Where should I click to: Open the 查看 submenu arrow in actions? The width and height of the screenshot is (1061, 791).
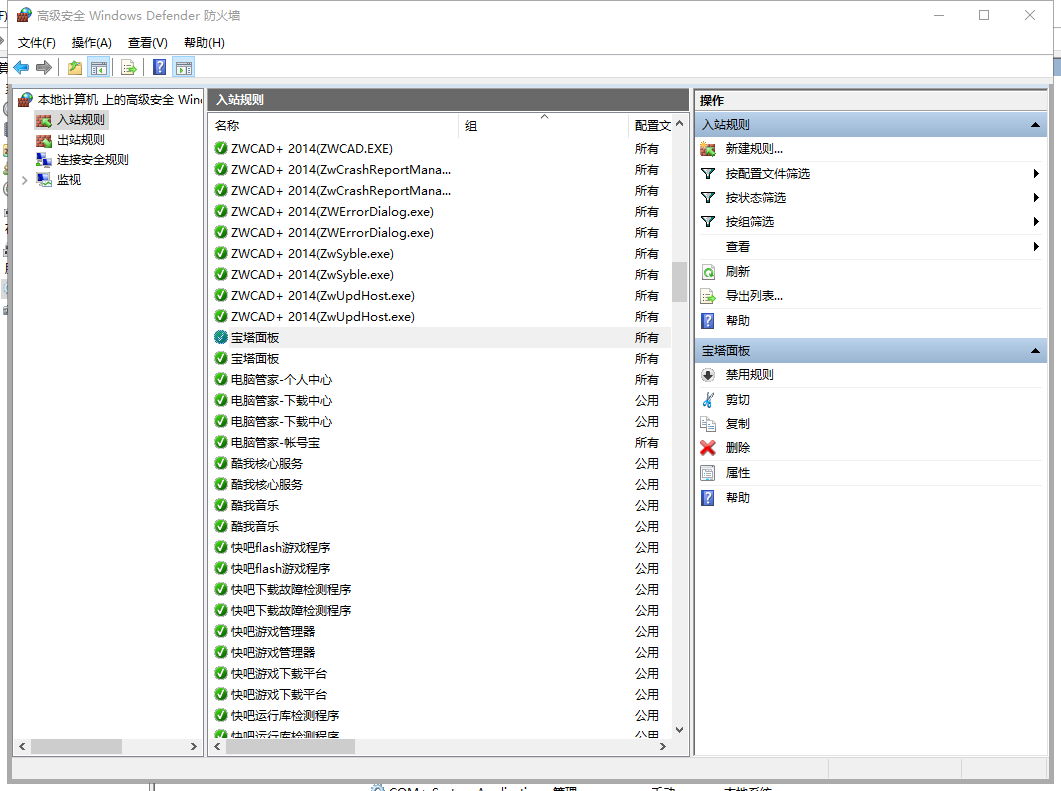1036,246
